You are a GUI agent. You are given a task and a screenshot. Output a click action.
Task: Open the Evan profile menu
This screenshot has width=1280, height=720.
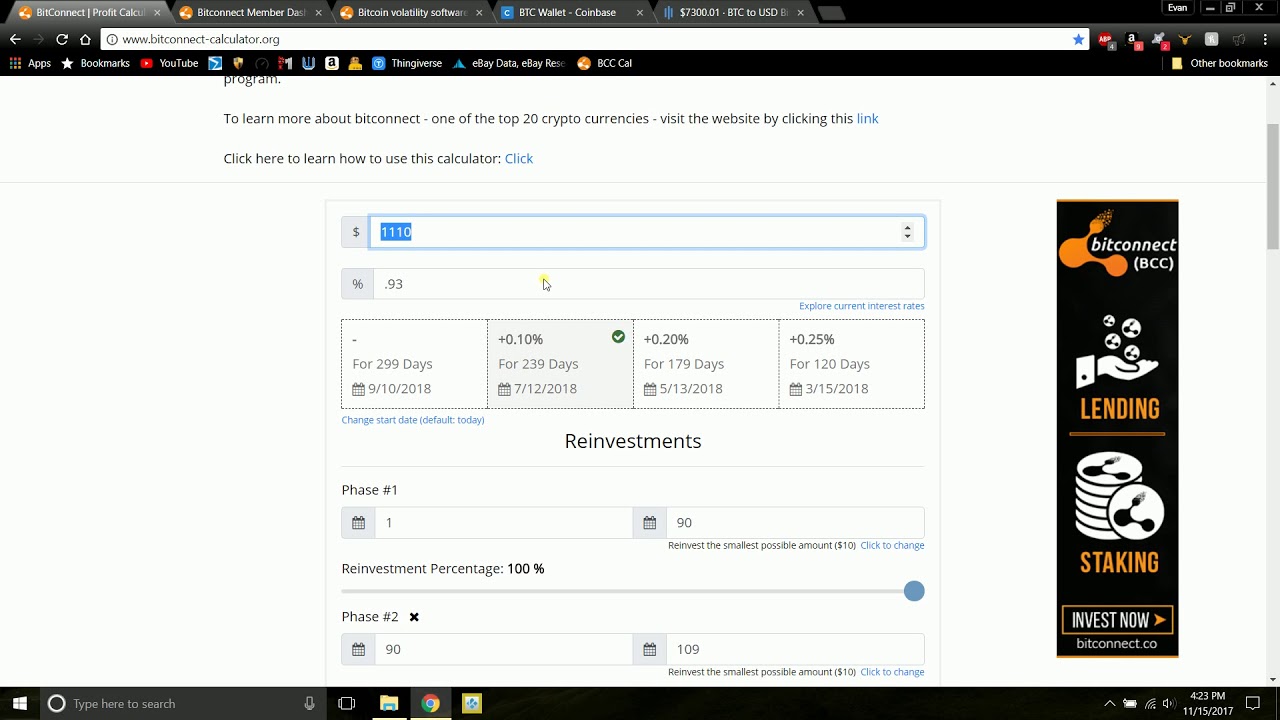(x=1178, y=8)
